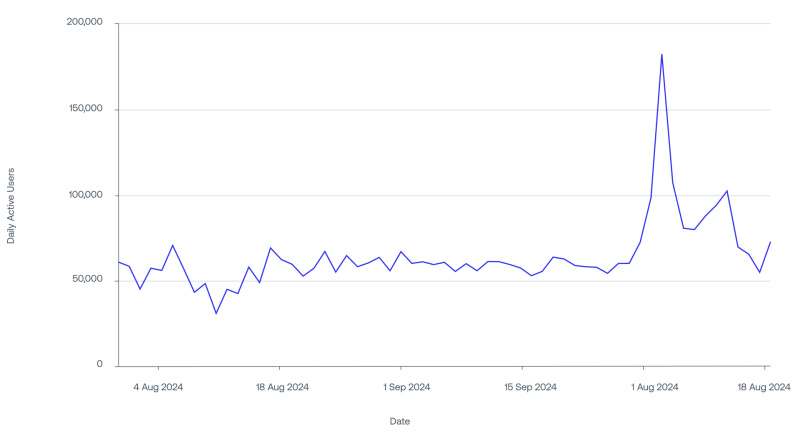Click the line's starting point at left

tap(119, 262)
